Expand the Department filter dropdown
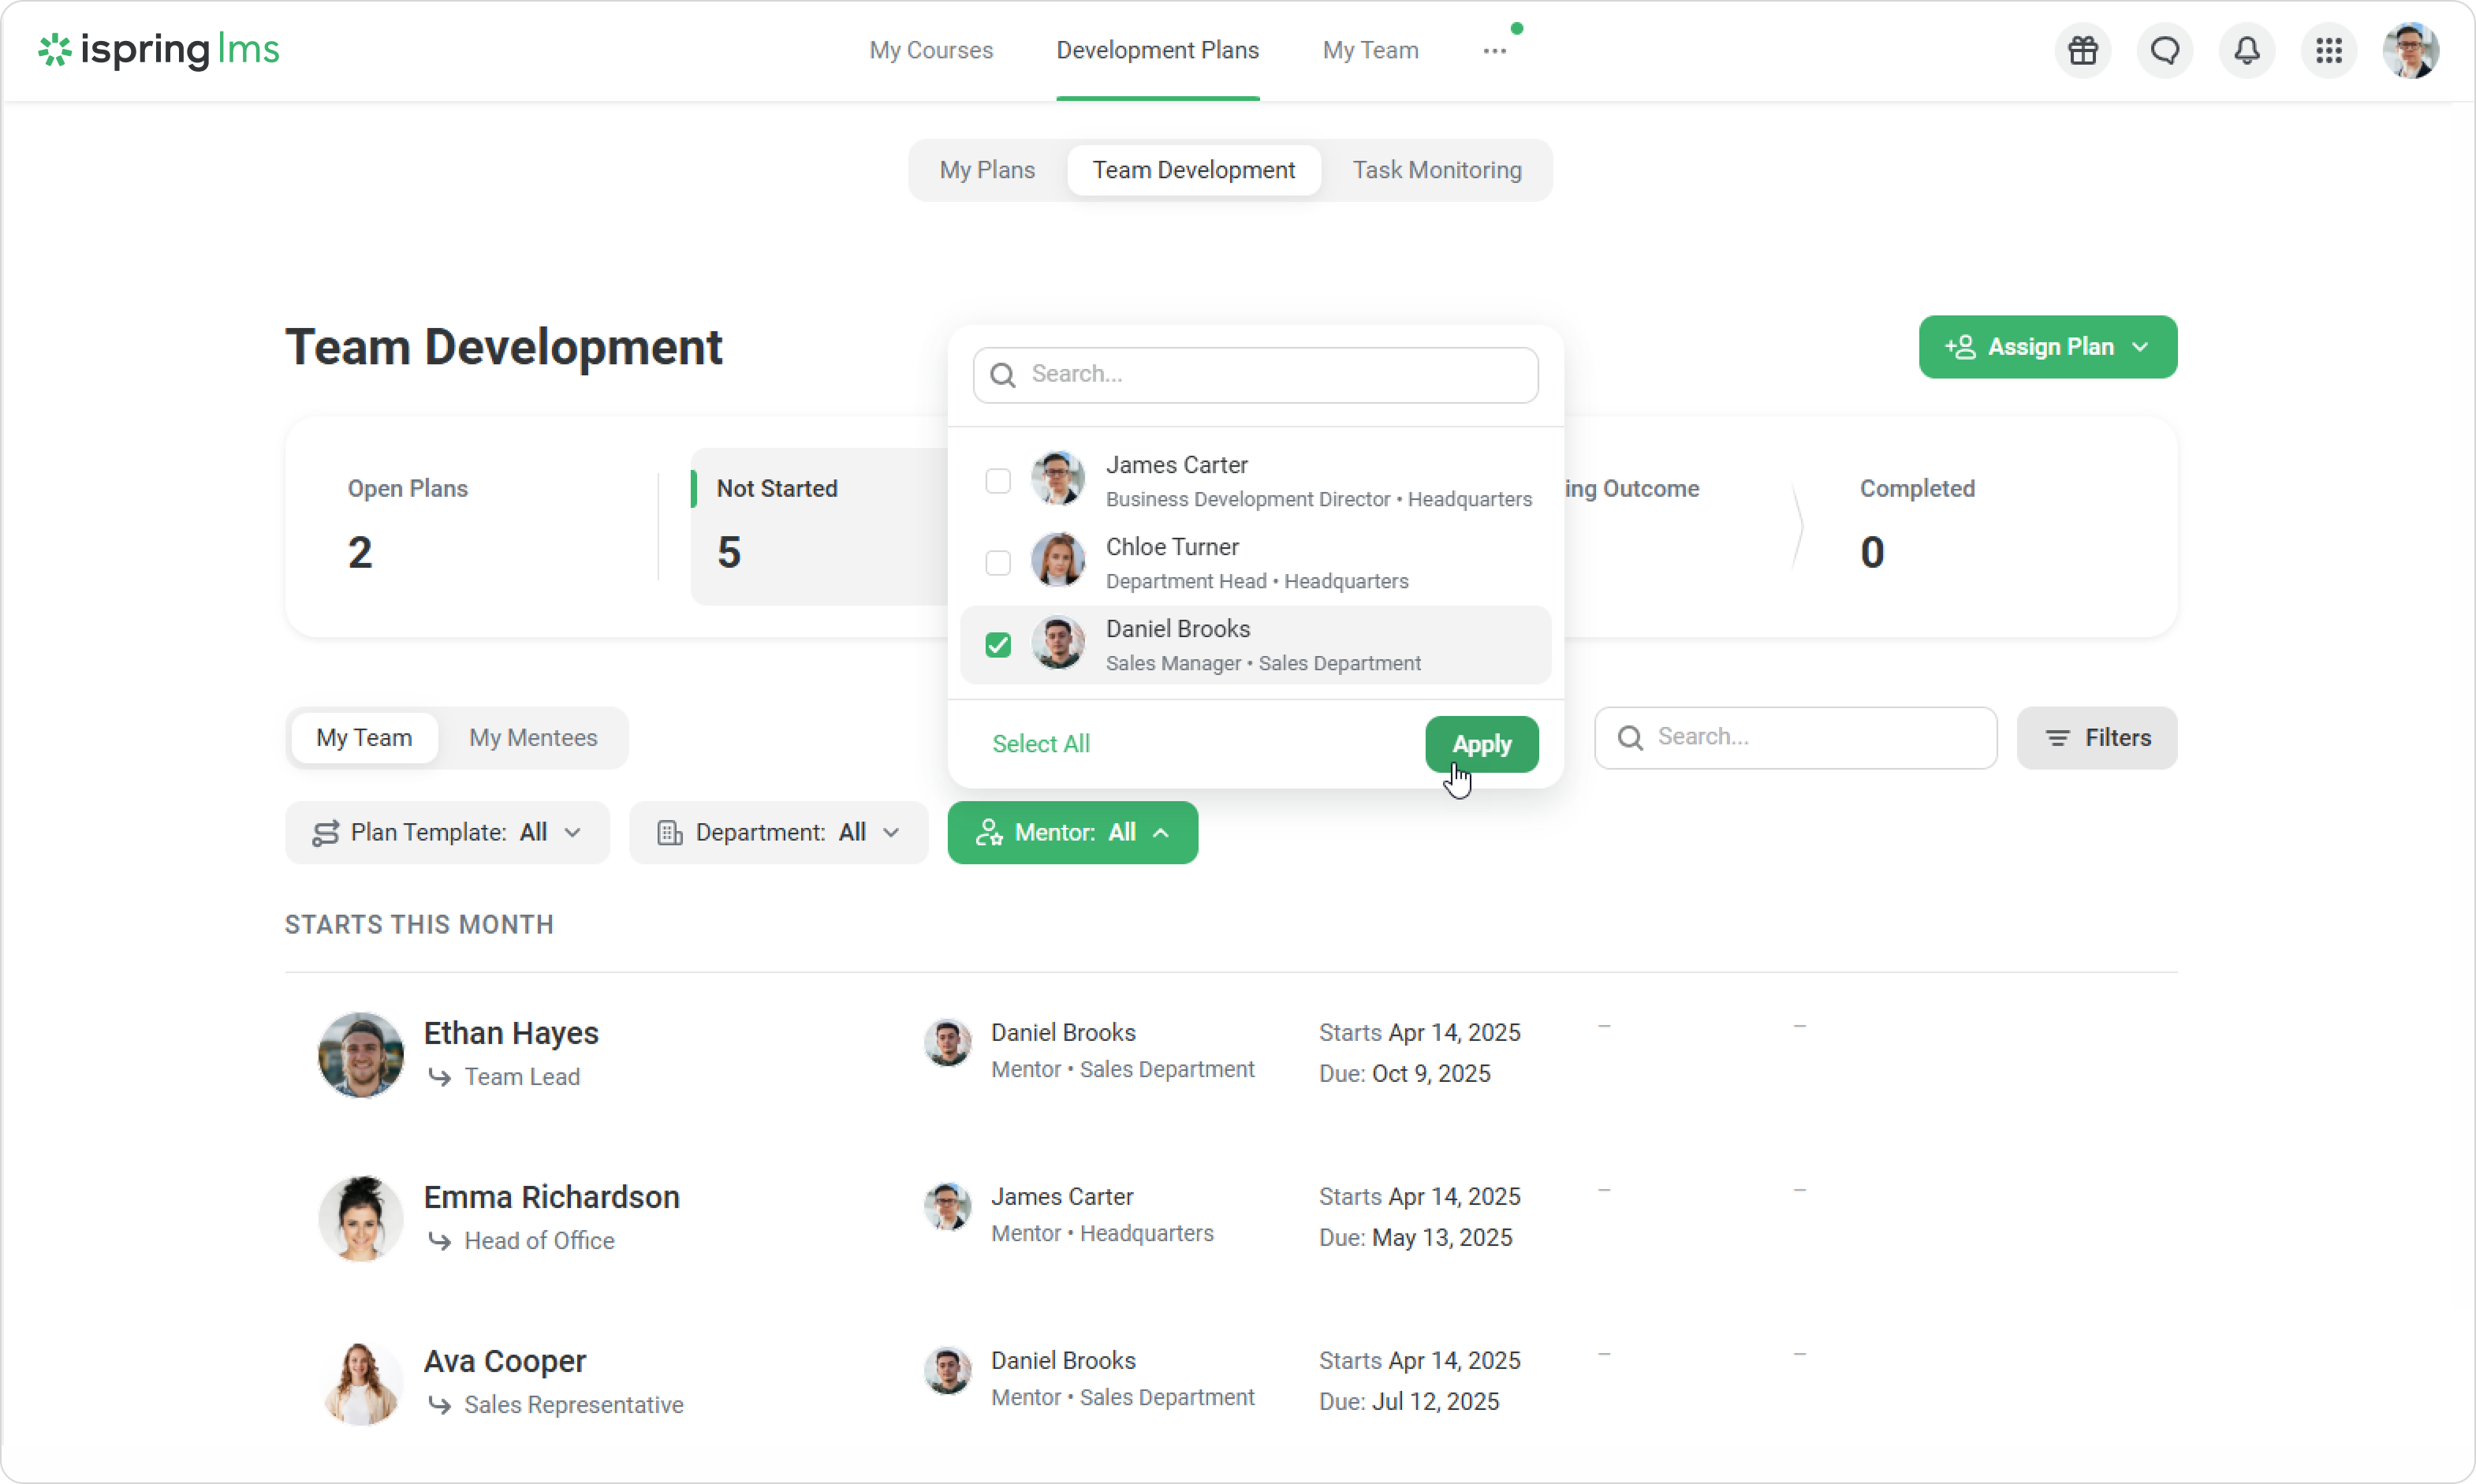The image size is (2476, 1484). (778, 832)
